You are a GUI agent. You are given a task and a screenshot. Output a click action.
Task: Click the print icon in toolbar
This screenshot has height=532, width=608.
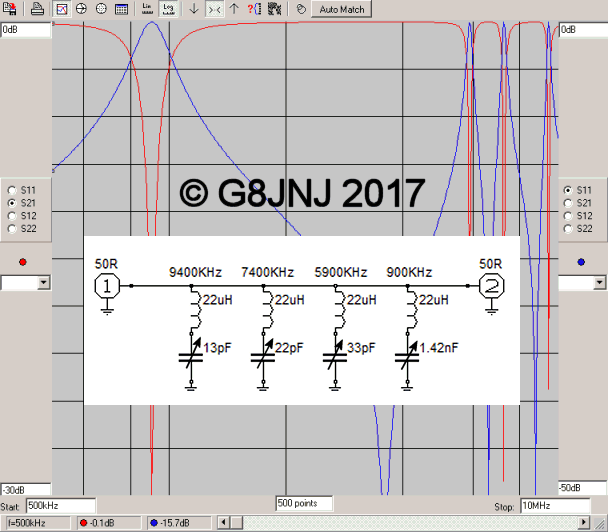point(37,9)
